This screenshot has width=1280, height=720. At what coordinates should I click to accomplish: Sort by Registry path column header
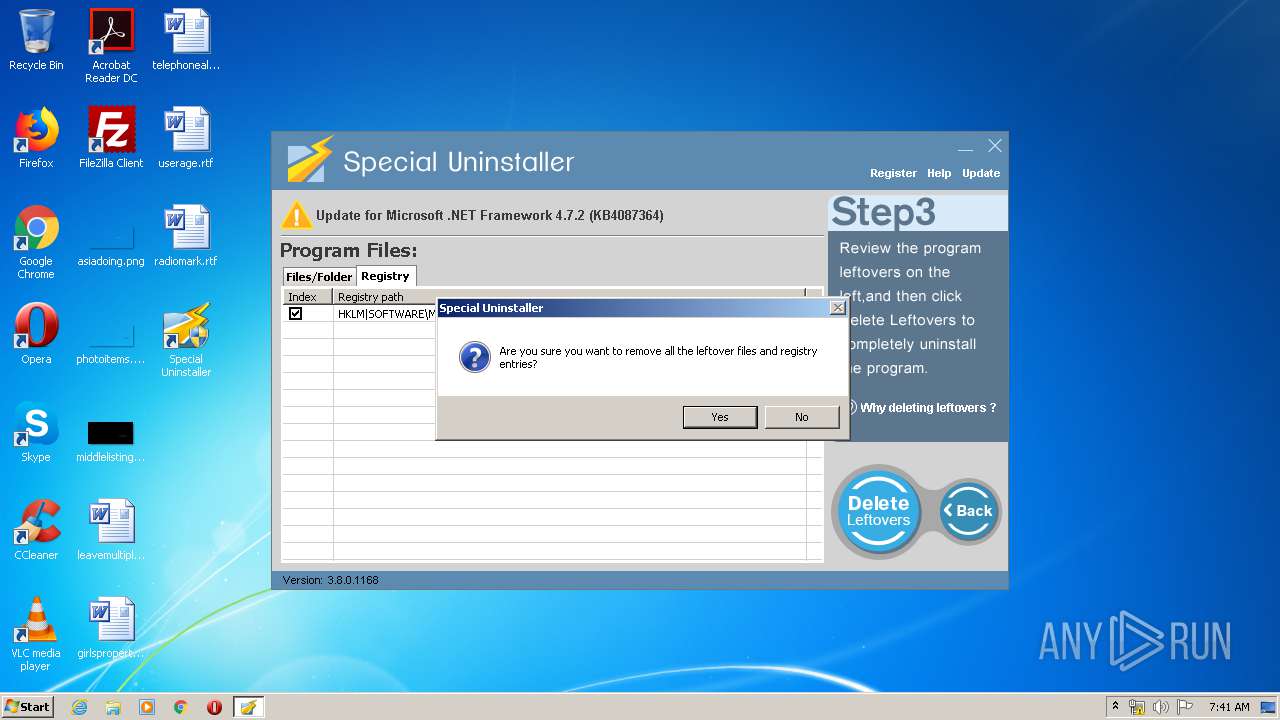pos(569,297)
